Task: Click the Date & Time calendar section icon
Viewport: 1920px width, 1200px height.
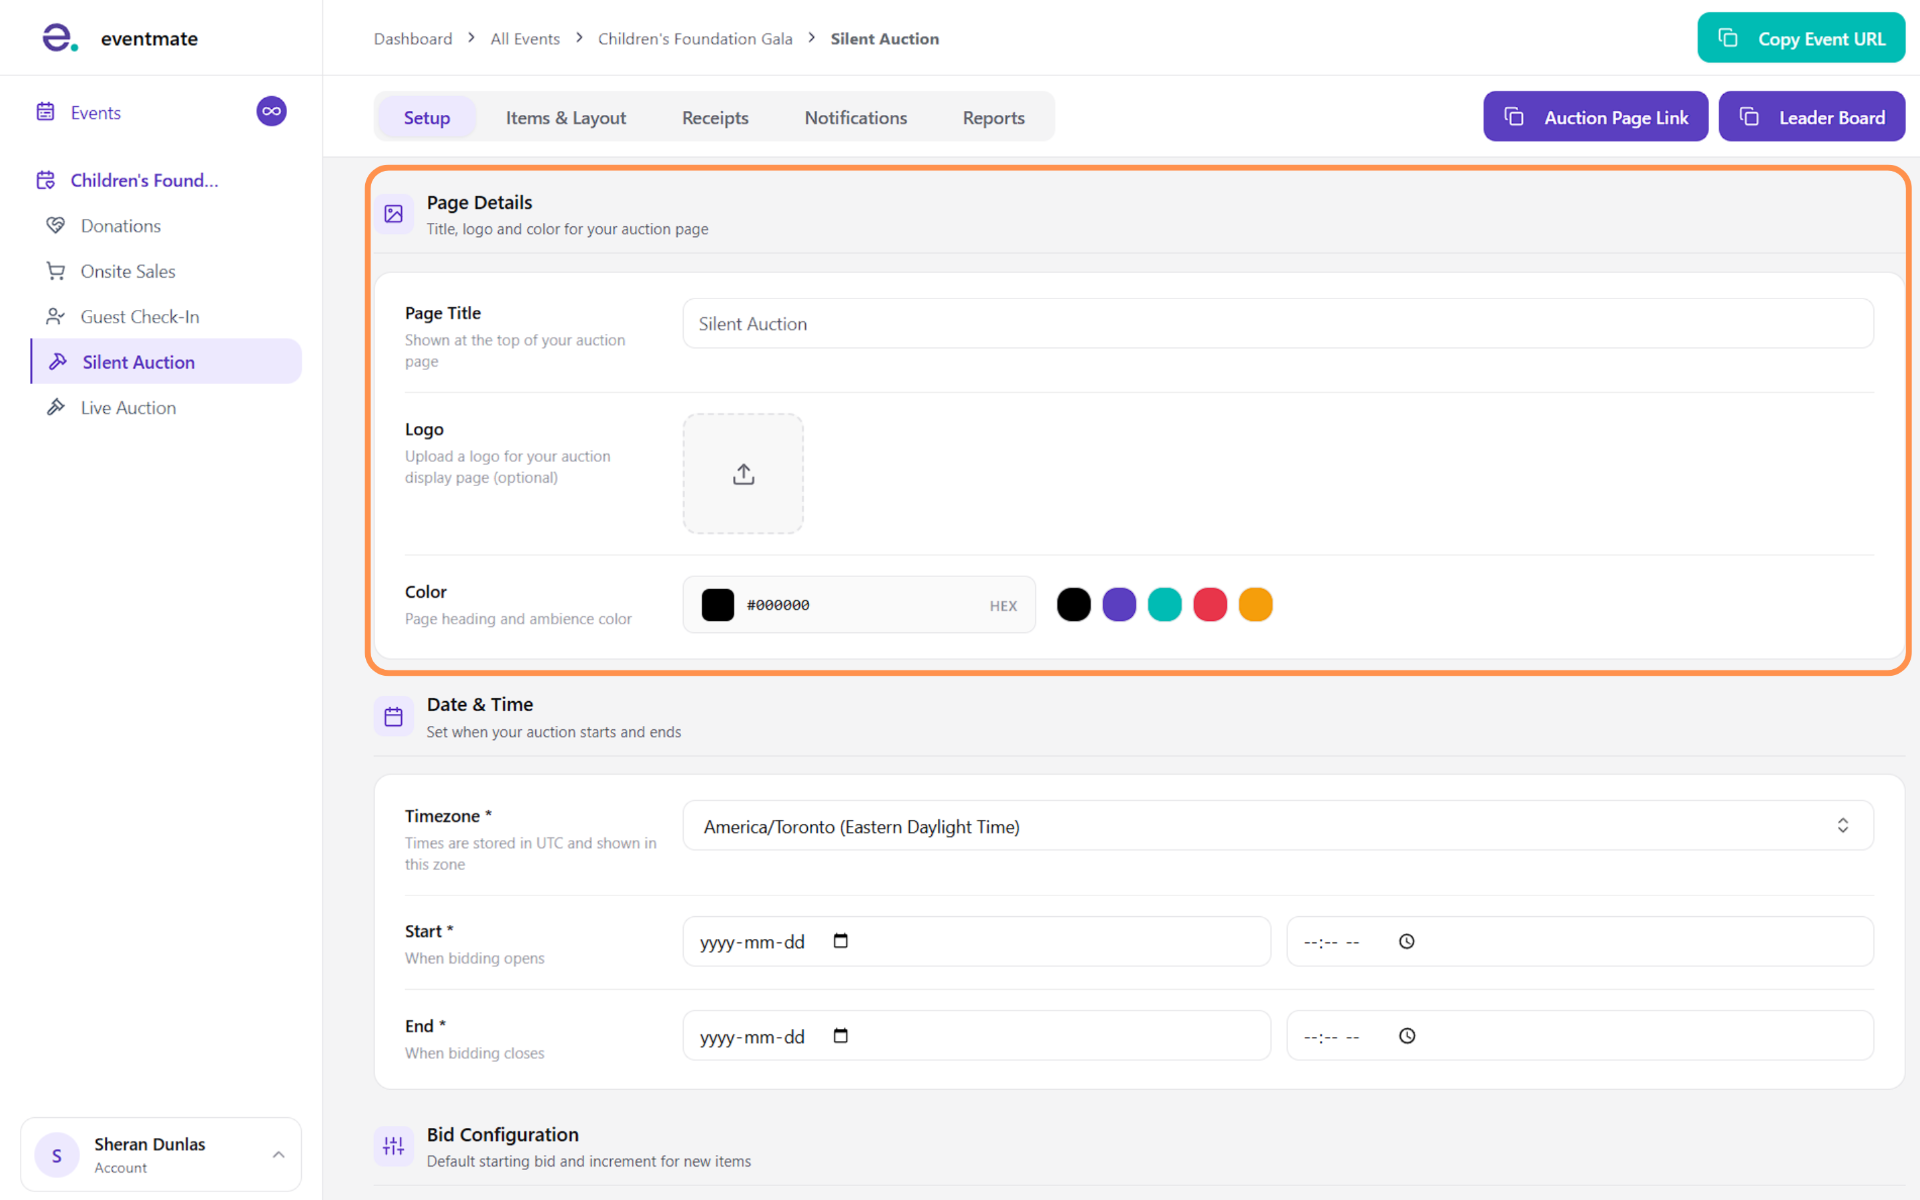Action: tap(394, 717)
